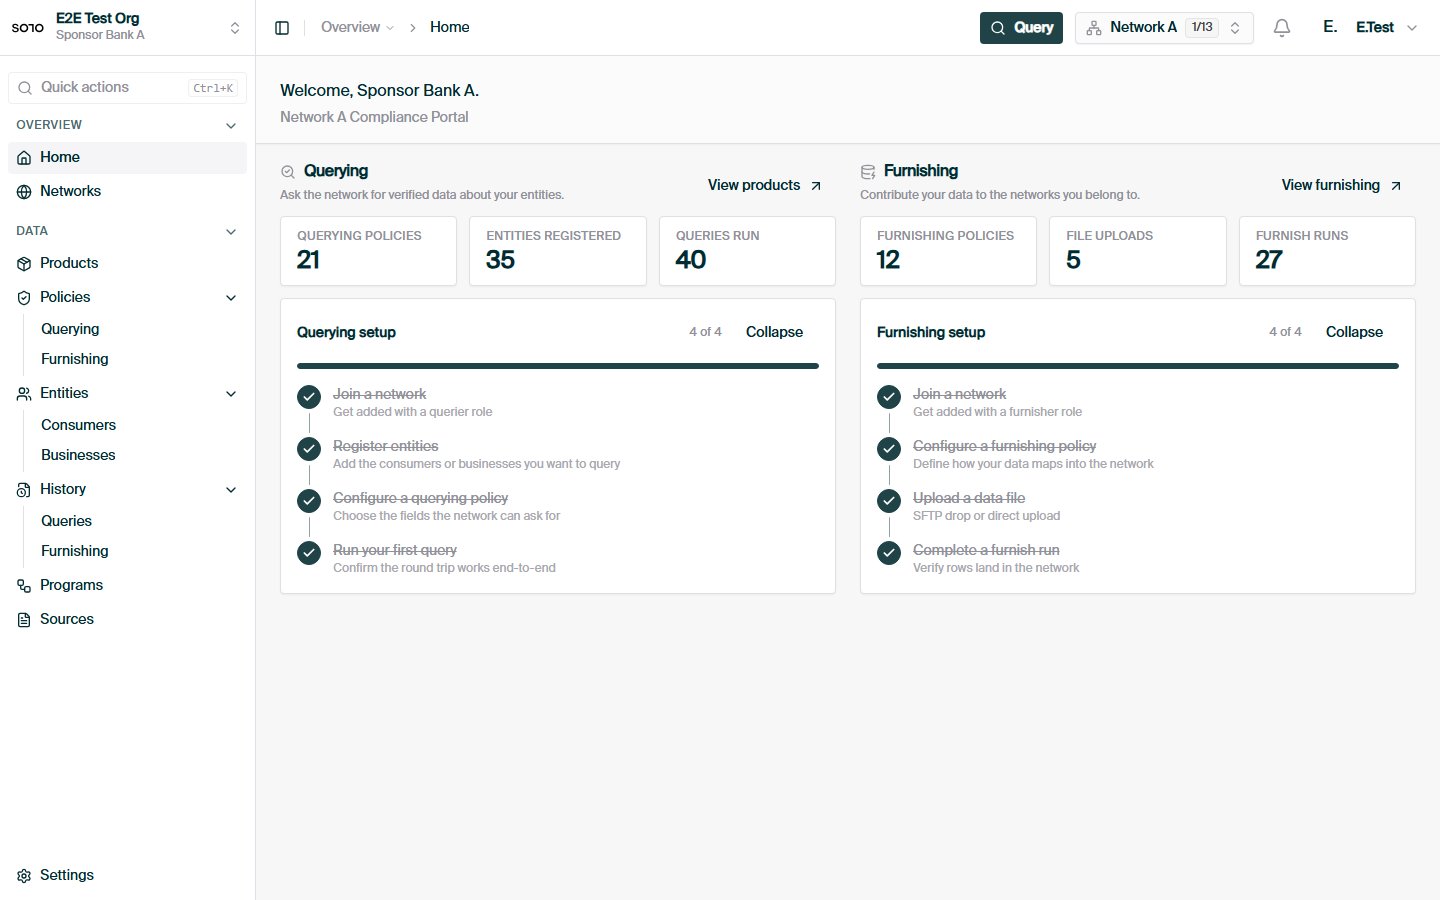1440x900 pixels.
Task: Click the Complete a furnish run checkmark
Action: pyautogui.click(x=889, y=553)
